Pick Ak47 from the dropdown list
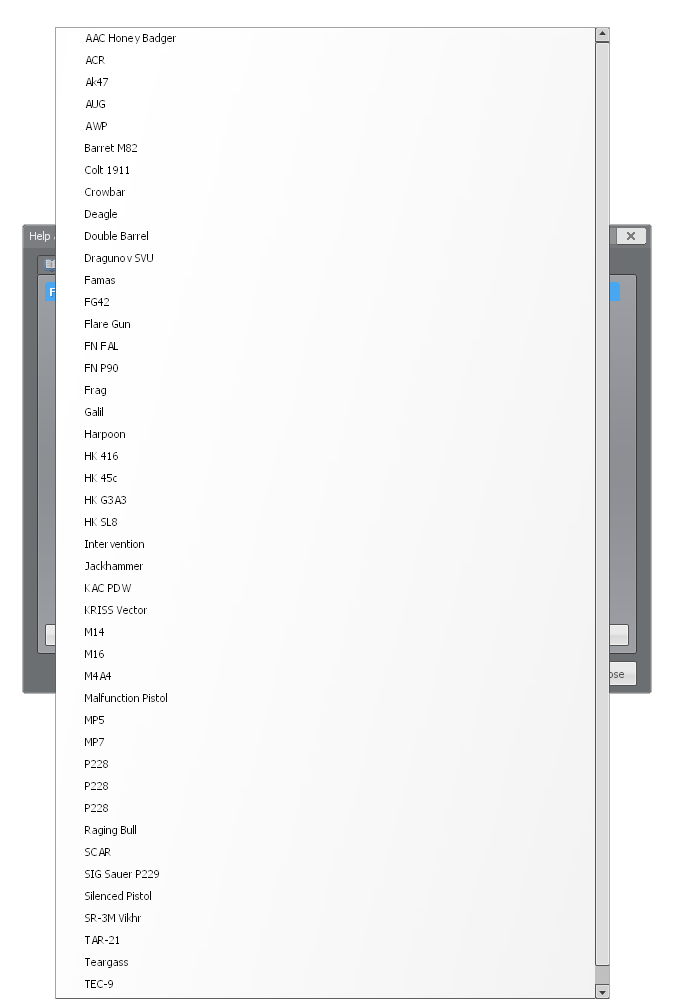Image resolution: width=680 pixels, height=999 pixels. tap(325, 82)
